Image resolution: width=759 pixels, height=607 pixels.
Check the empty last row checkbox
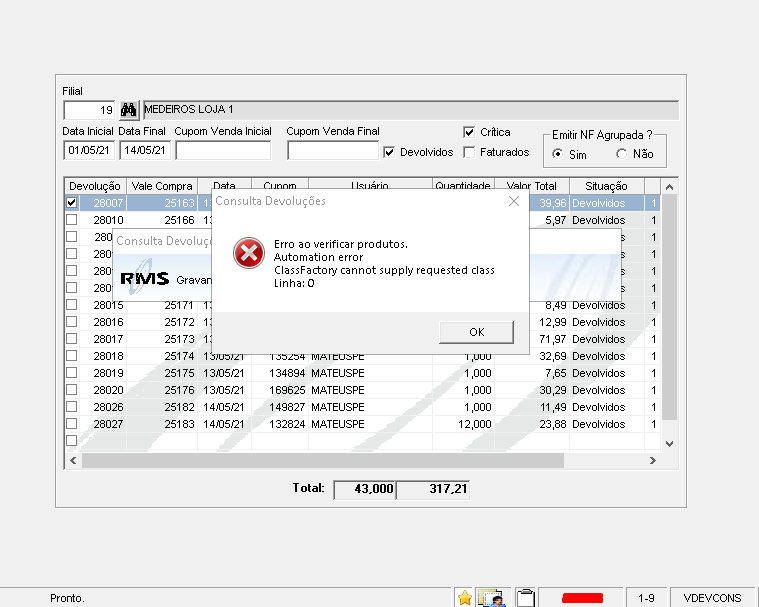(72, 440)
